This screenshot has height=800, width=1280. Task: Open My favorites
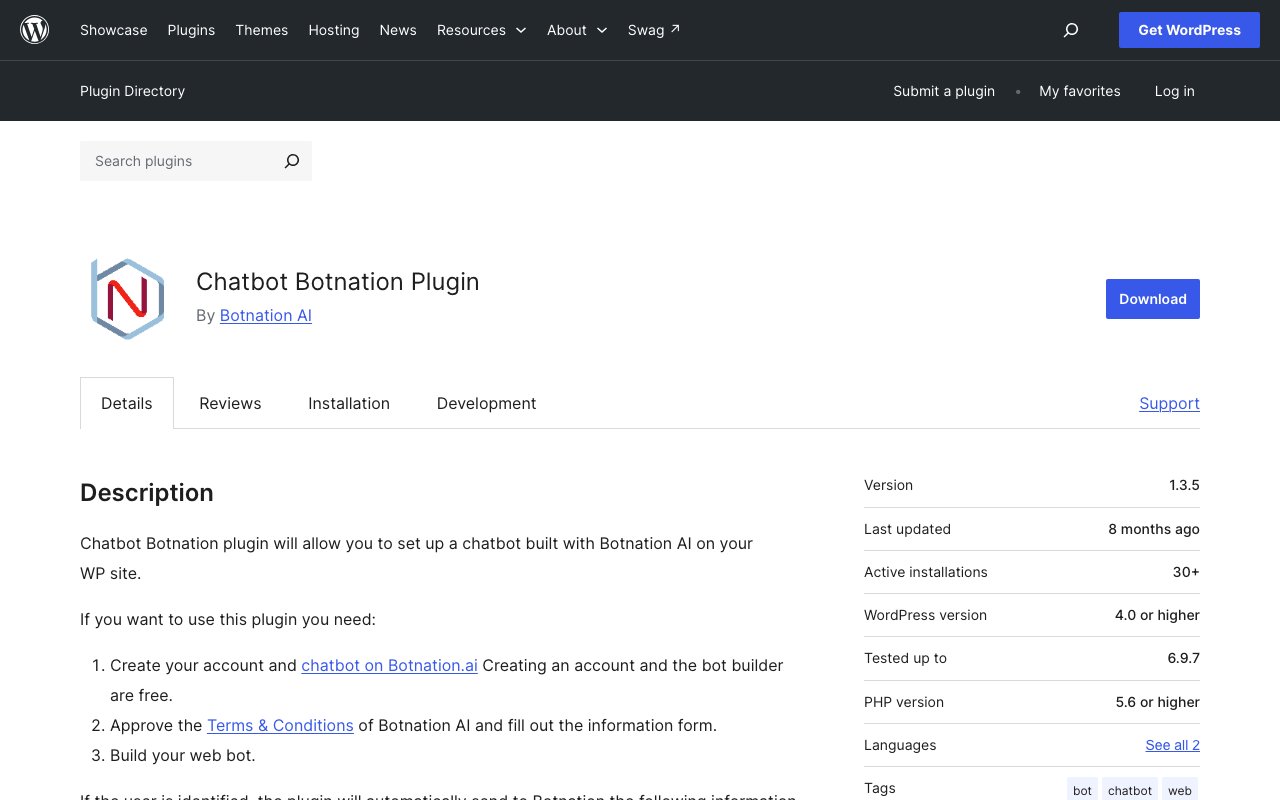point(1080,91)
